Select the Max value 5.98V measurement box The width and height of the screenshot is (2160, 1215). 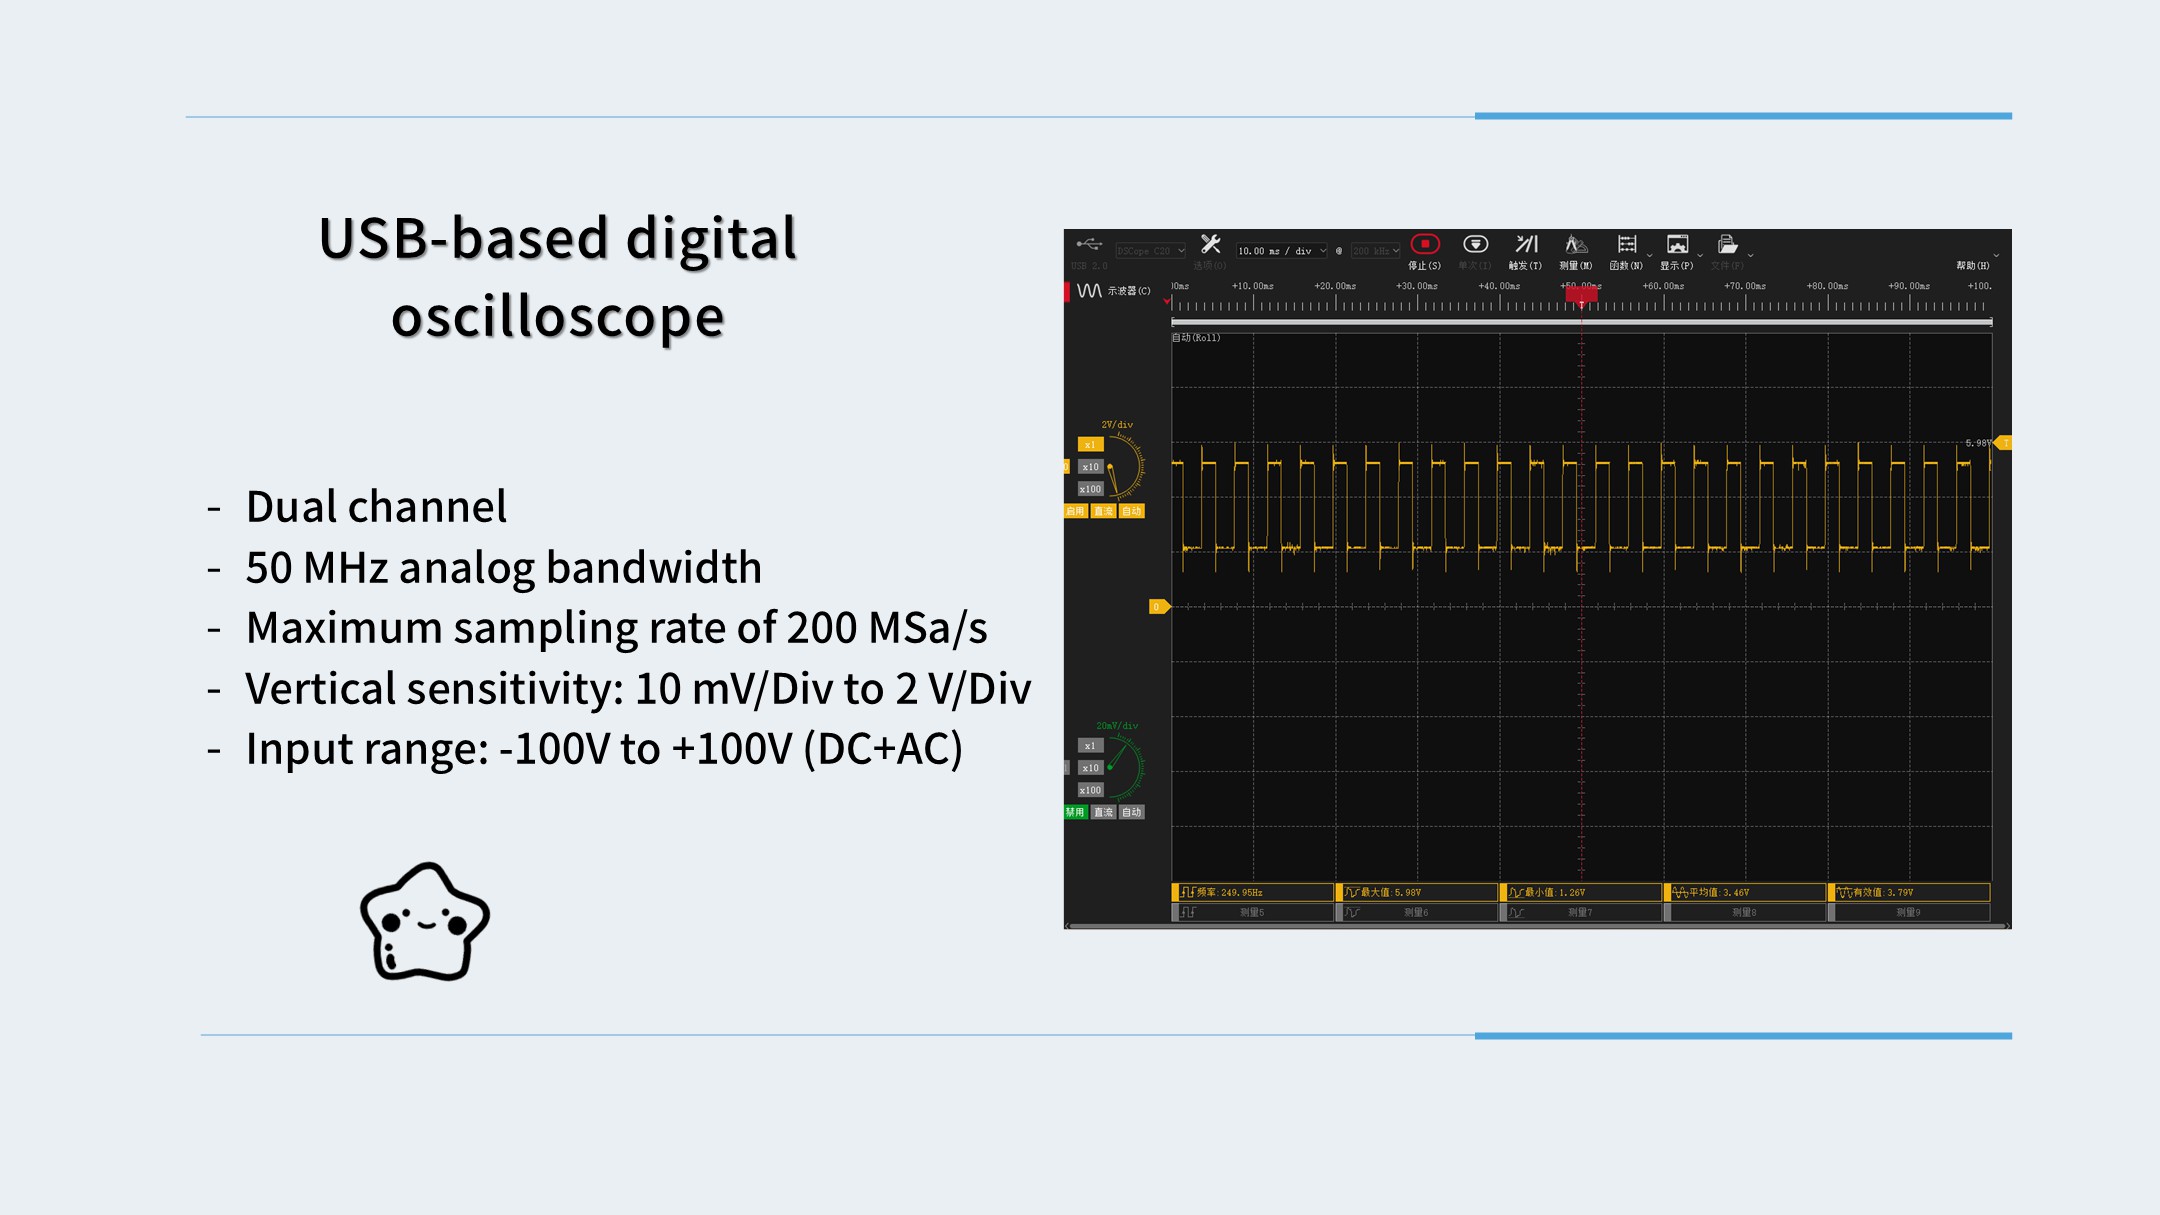click(1417, 892)
